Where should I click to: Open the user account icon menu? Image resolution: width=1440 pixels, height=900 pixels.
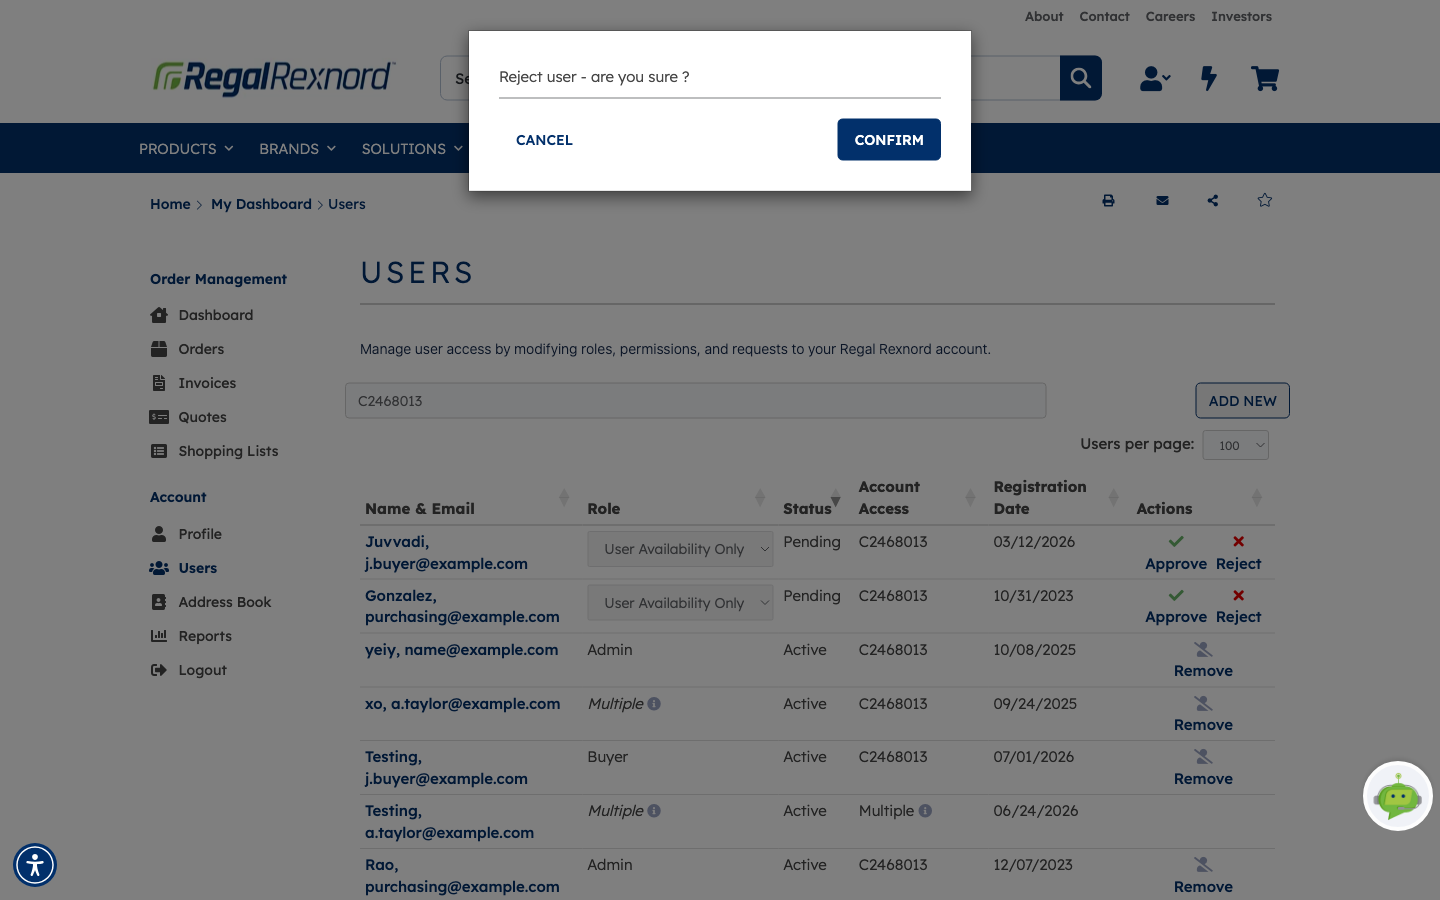pyautogui.click(x=1155, y=78)
